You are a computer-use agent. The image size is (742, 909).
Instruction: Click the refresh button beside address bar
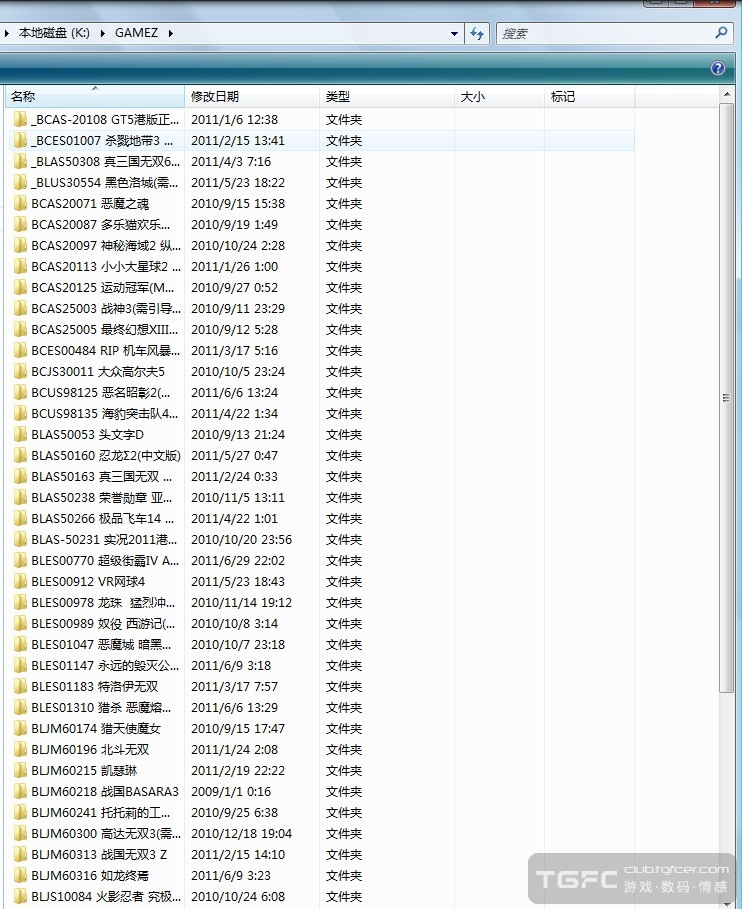click(478, 33)
